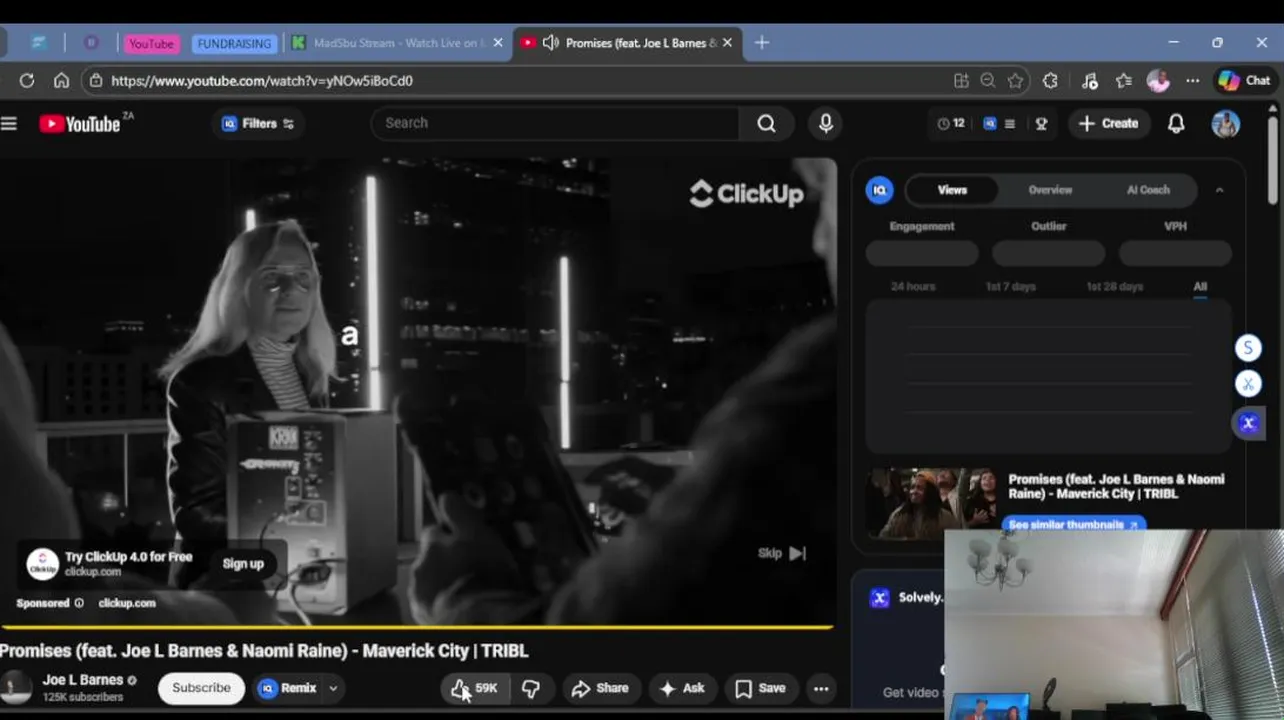Viewport: 1284px width, 720px height.
Task: Open the YouTube guide hamburger menu
Action: [x=9, y=123]
